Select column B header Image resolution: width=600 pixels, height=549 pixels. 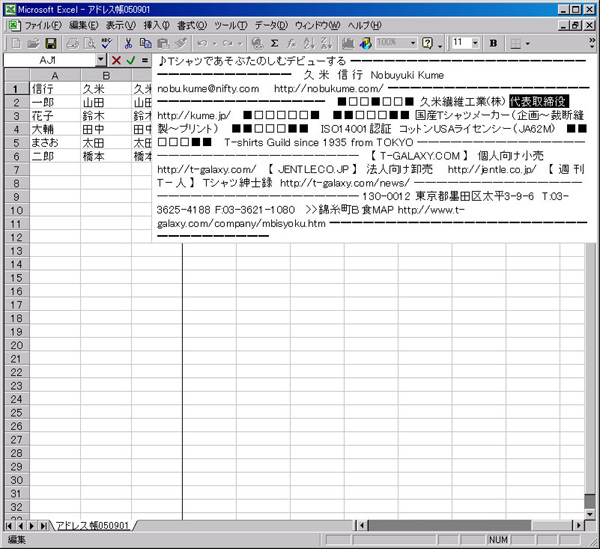[x=106, y=75]
